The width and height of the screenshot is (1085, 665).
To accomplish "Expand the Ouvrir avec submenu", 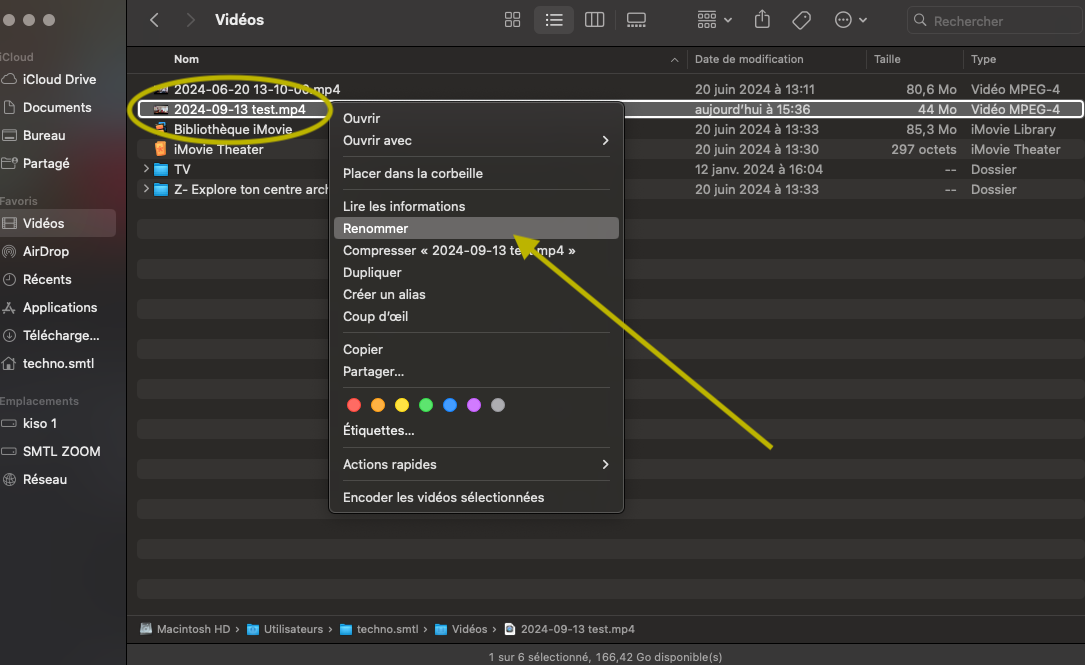I will coord(476,141).
